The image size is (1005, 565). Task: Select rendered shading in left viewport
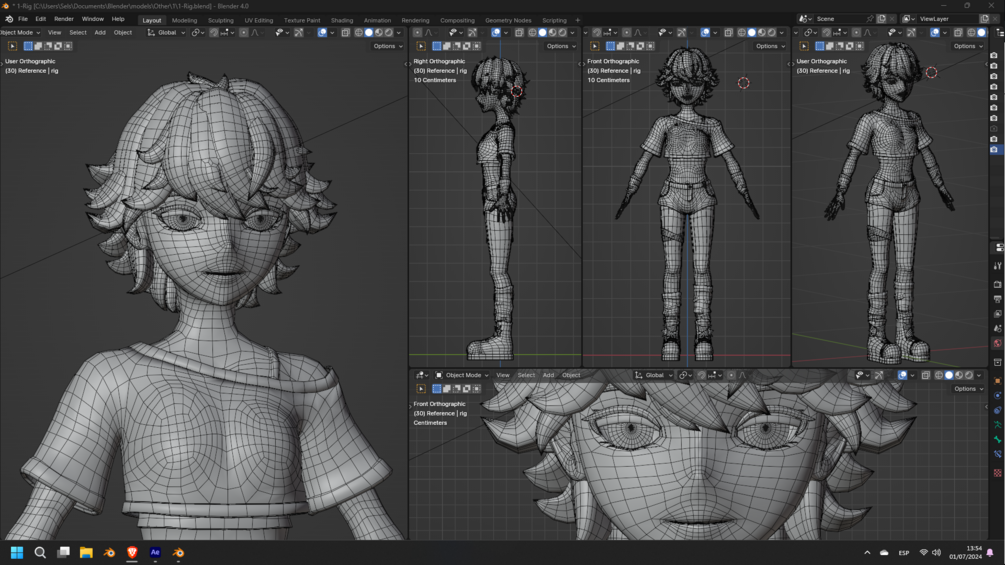click(x=388, y=33)
